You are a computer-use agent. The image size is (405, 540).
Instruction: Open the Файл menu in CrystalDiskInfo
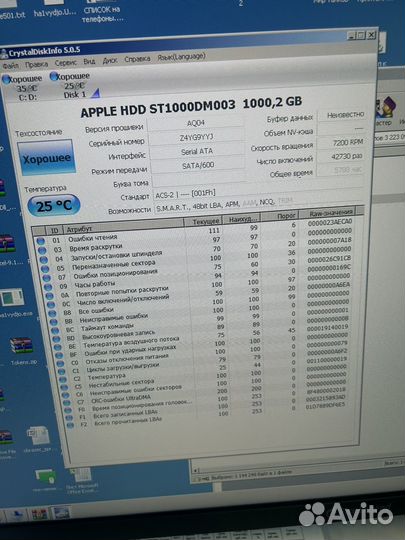click(10, 65)
